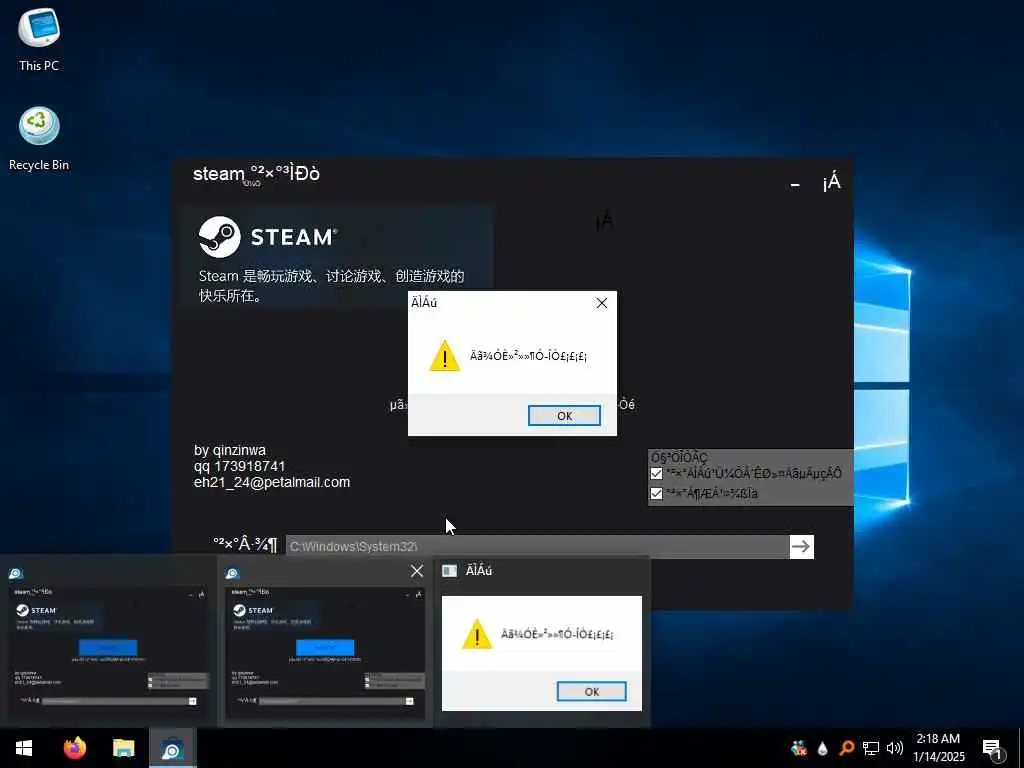Click the network tray icon

coord(871,748)
